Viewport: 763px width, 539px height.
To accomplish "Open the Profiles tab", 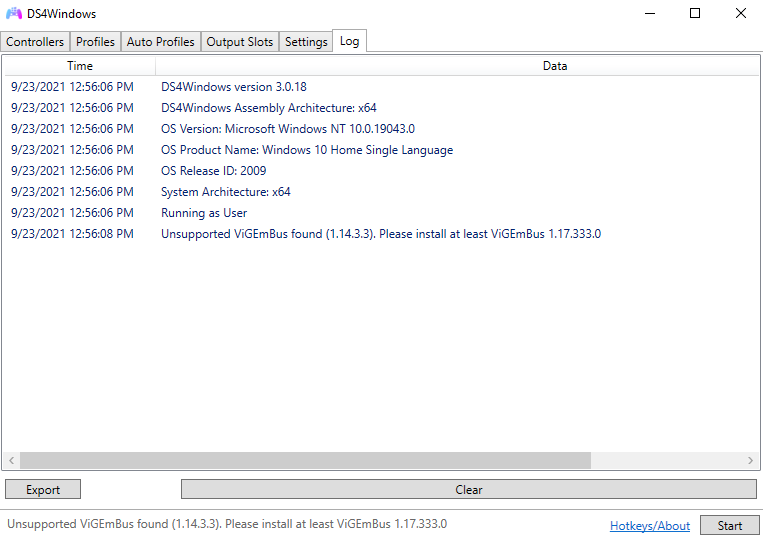I will point(95,42).
